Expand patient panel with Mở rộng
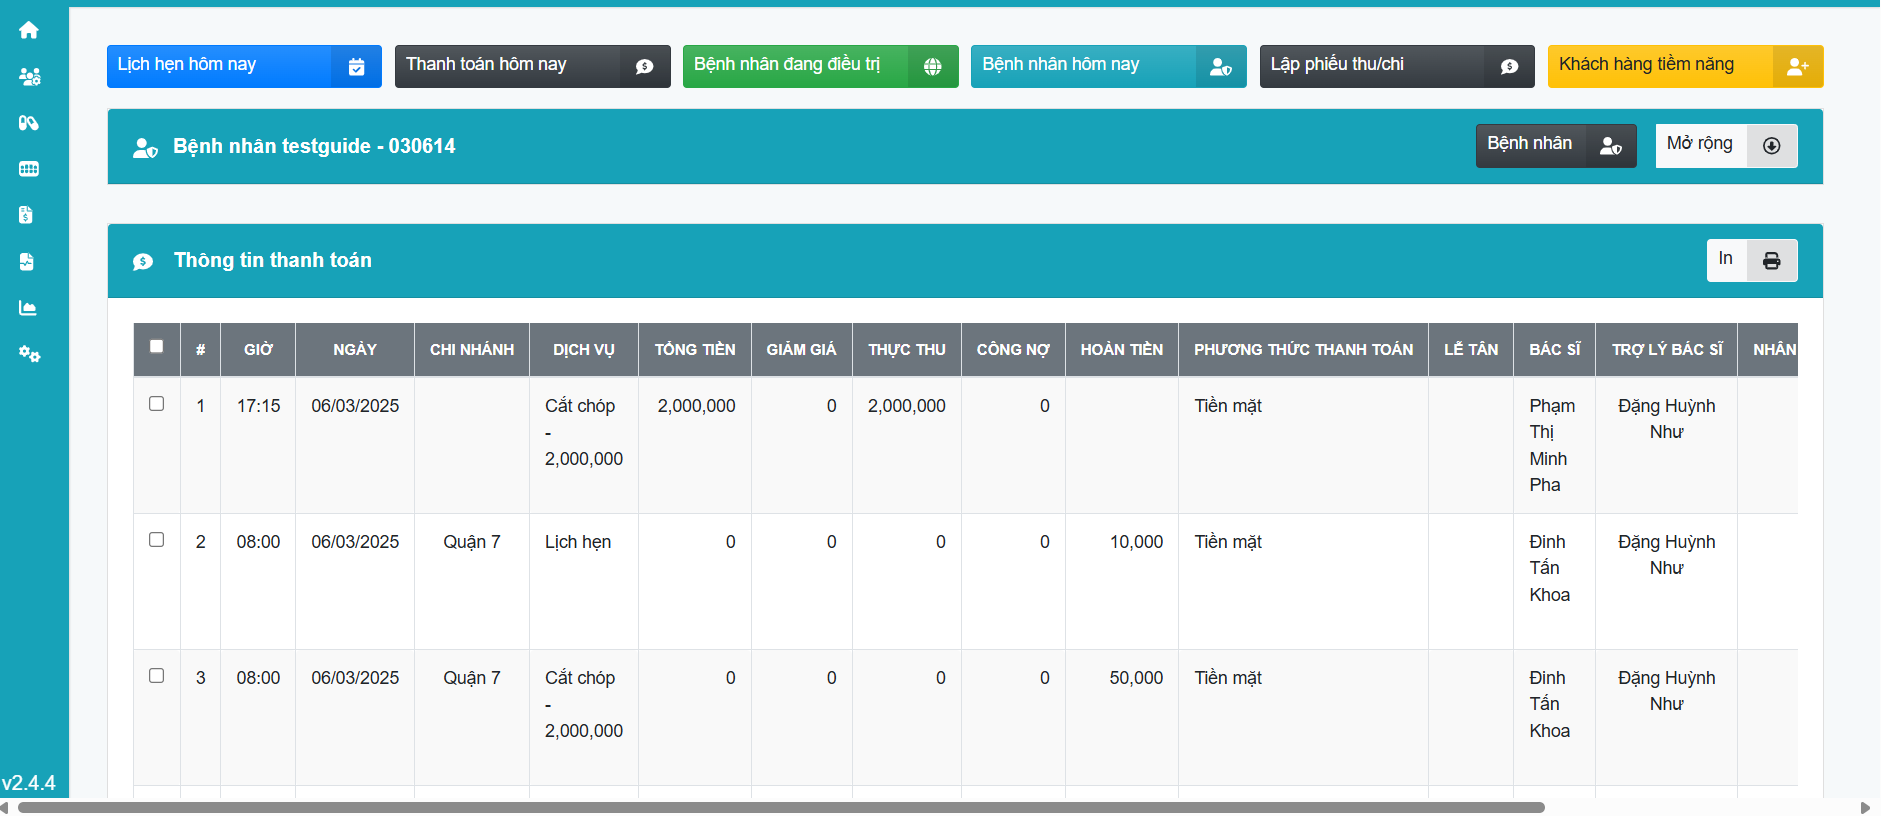 (1725, 146)
